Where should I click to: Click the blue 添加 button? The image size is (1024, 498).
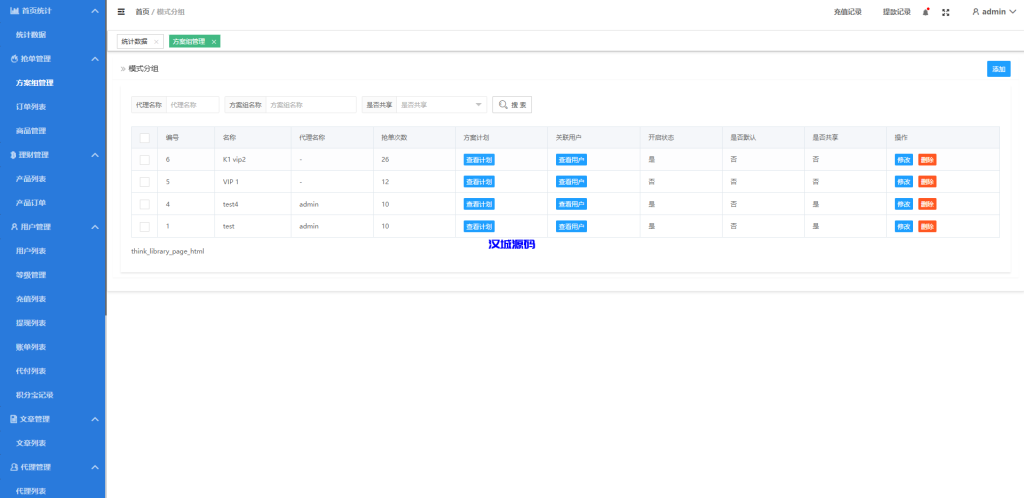click(998, 69)
